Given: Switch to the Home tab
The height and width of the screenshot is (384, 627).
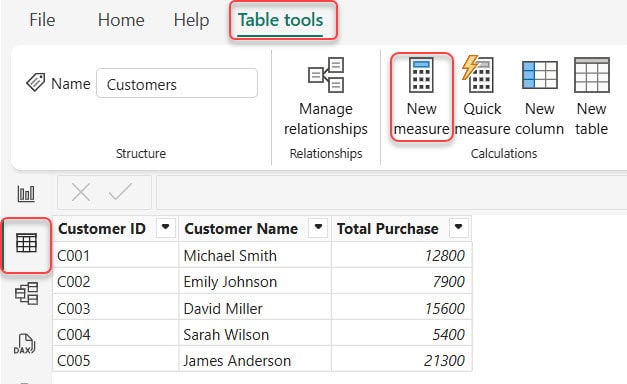Looking at the screenshot, I should point(121,20).
